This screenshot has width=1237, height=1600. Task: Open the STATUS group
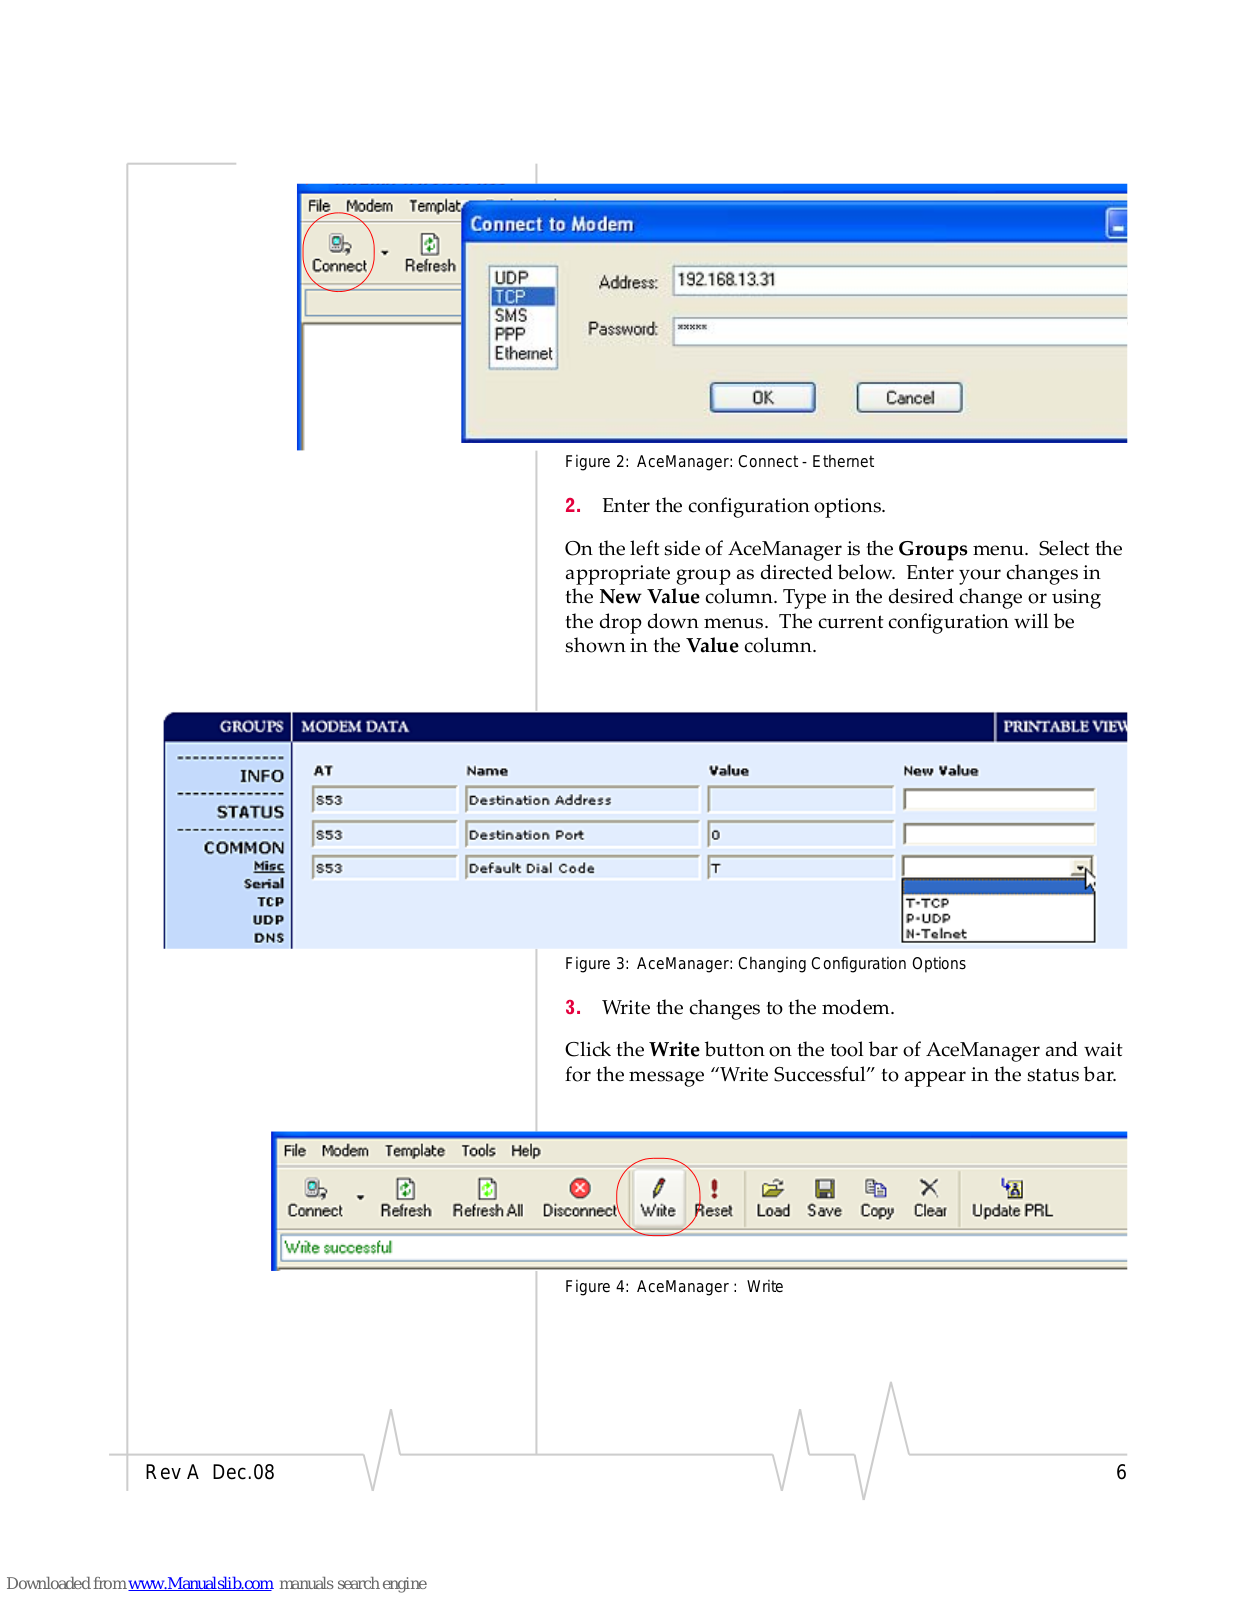(x=250, y=812)
